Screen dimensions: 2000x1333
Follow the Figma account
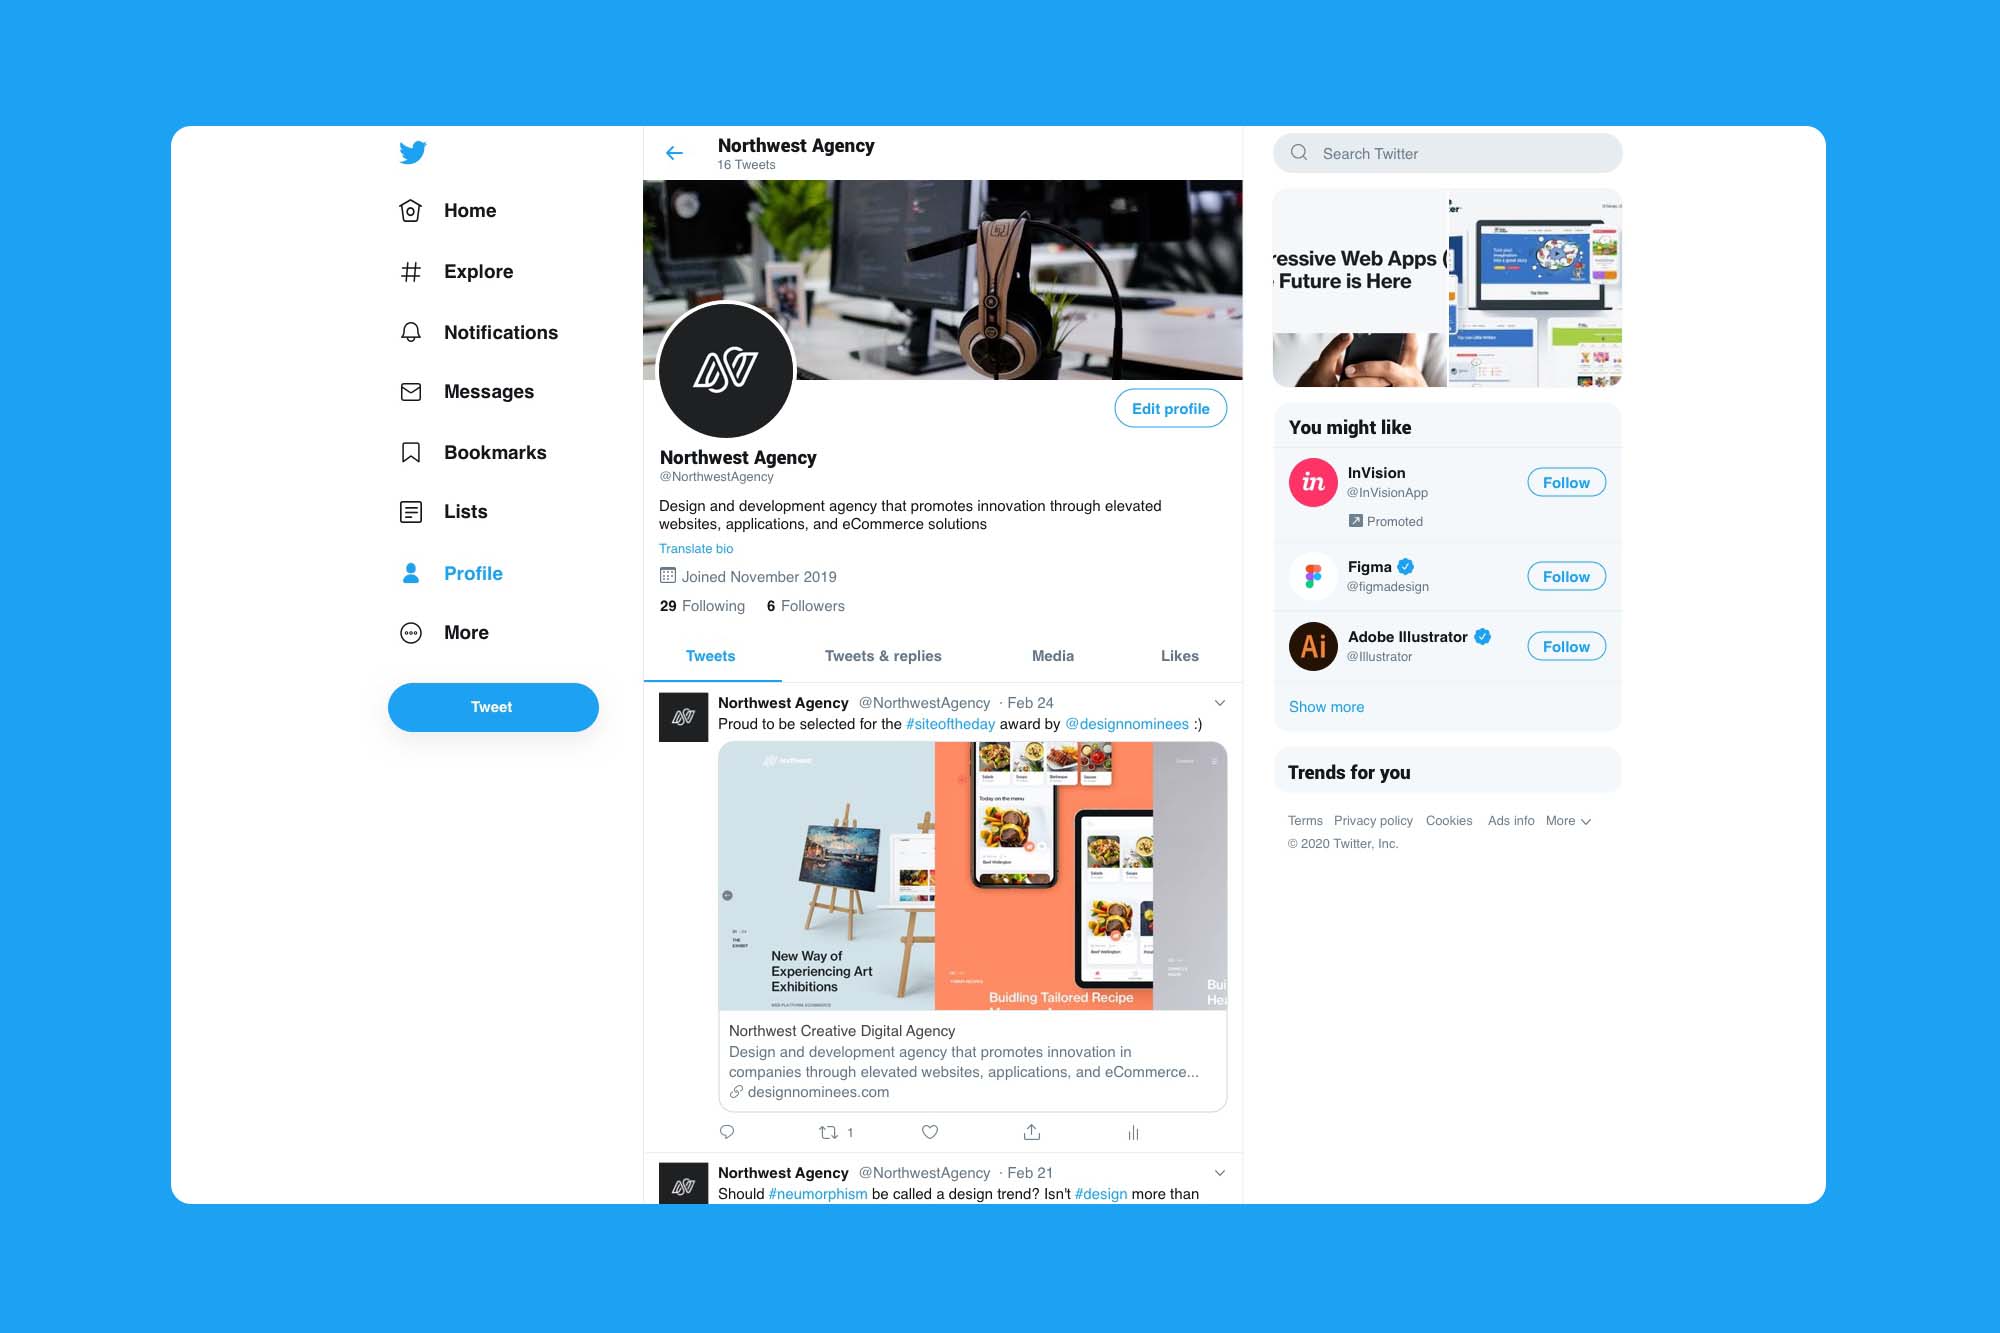[x=1564, y=576]
